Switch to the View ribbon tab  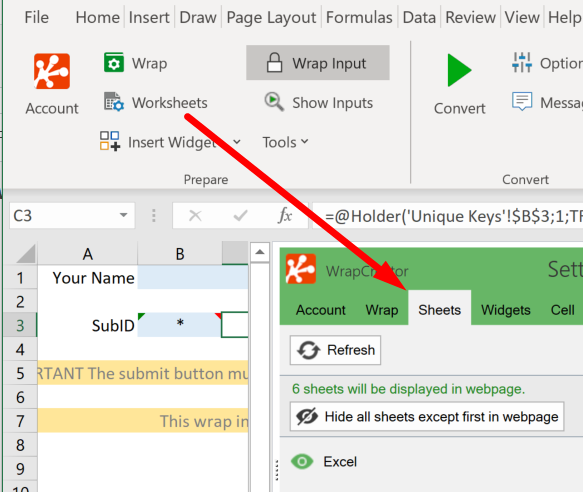522,17
